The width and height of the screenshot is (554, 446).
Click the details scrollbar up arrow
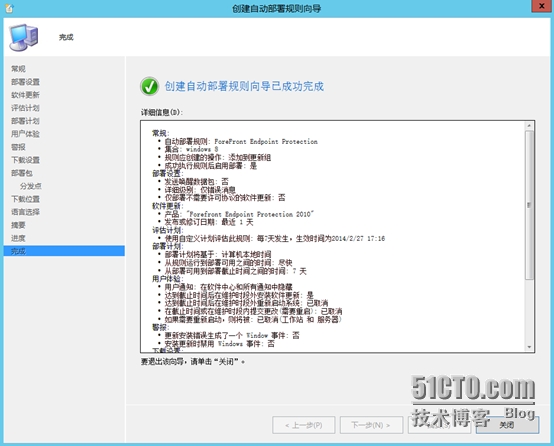pos(529,125)
